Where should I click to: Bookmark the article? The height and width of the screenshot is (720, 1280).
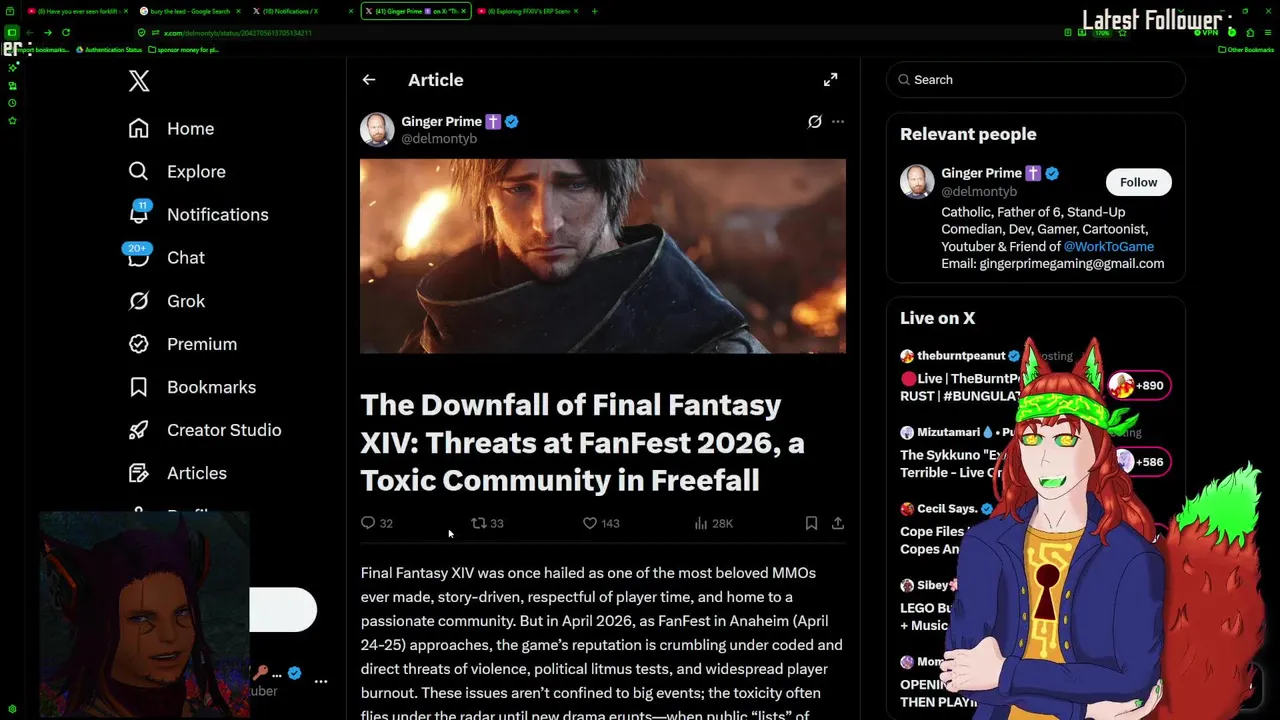[811, 523]
